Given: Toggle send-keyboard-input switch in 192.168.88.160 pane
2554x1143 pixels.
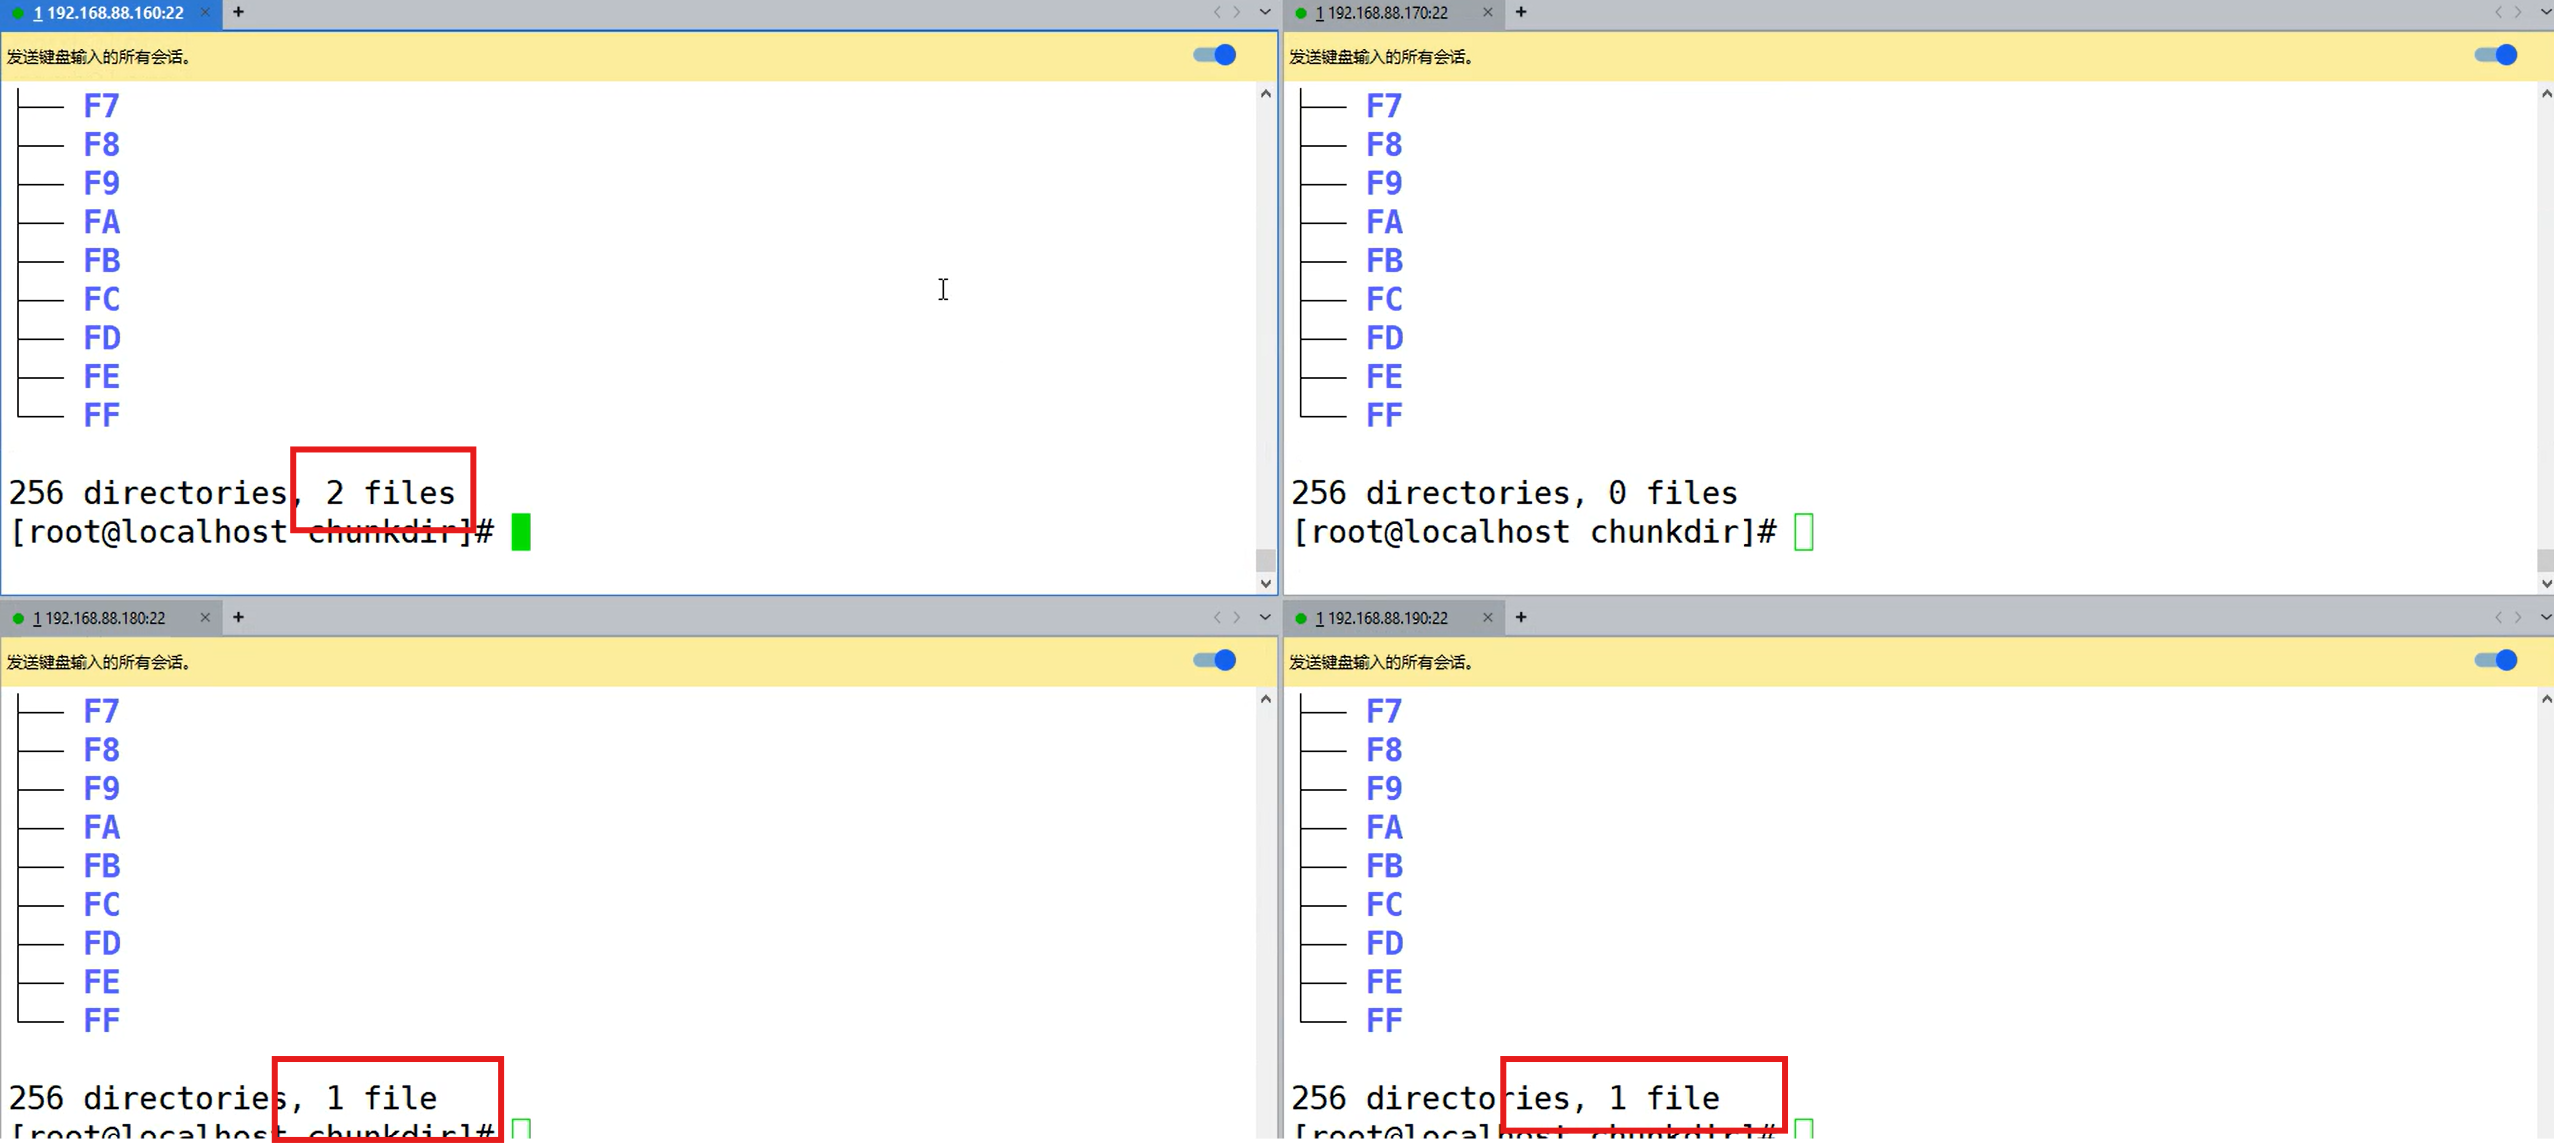Looking at the screenshot, I should point(1215,55).
